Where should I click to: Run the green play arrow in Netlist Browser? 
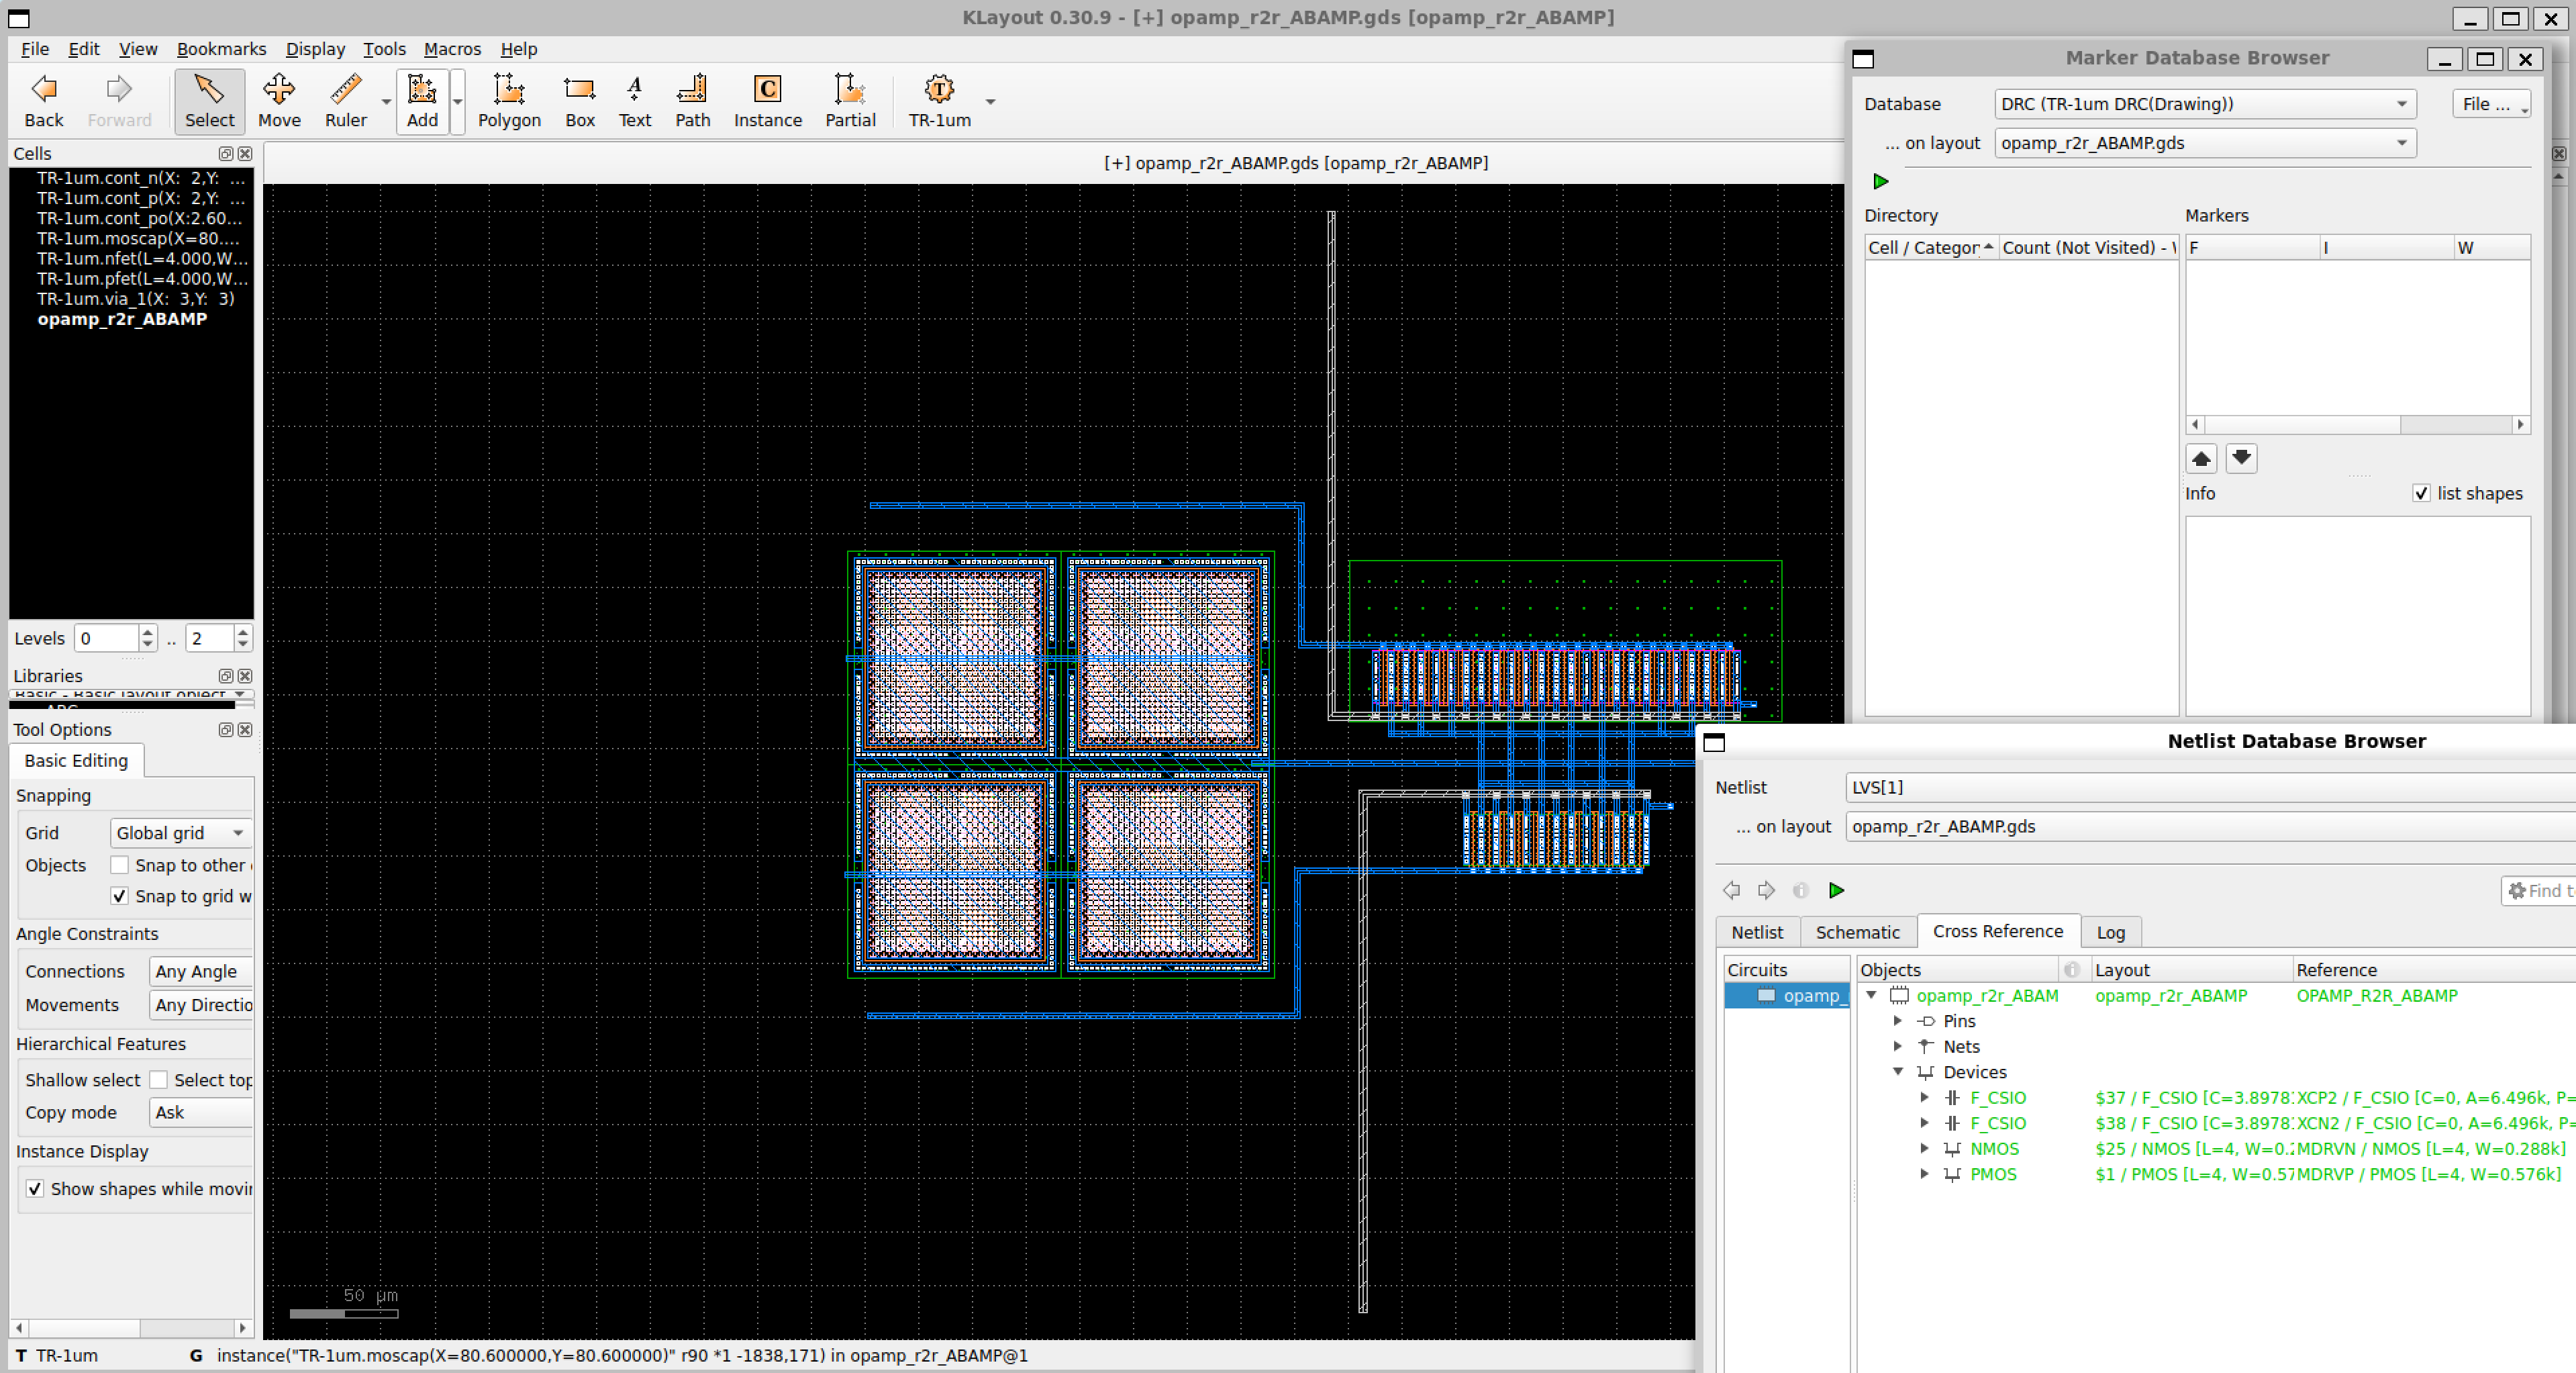pos(1836,890)
